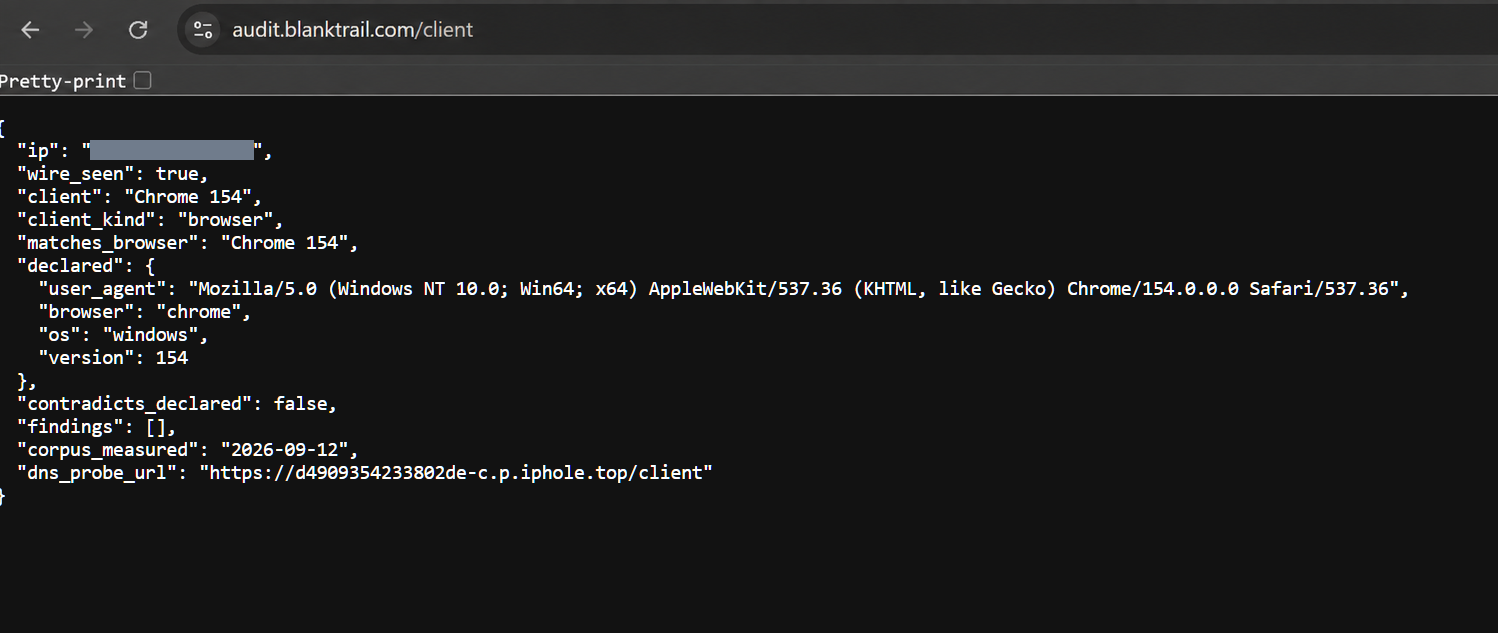The width and height of the screenshot is (1498, 633).
Task: Open site information icon in address bar
Action: (204, 30)
